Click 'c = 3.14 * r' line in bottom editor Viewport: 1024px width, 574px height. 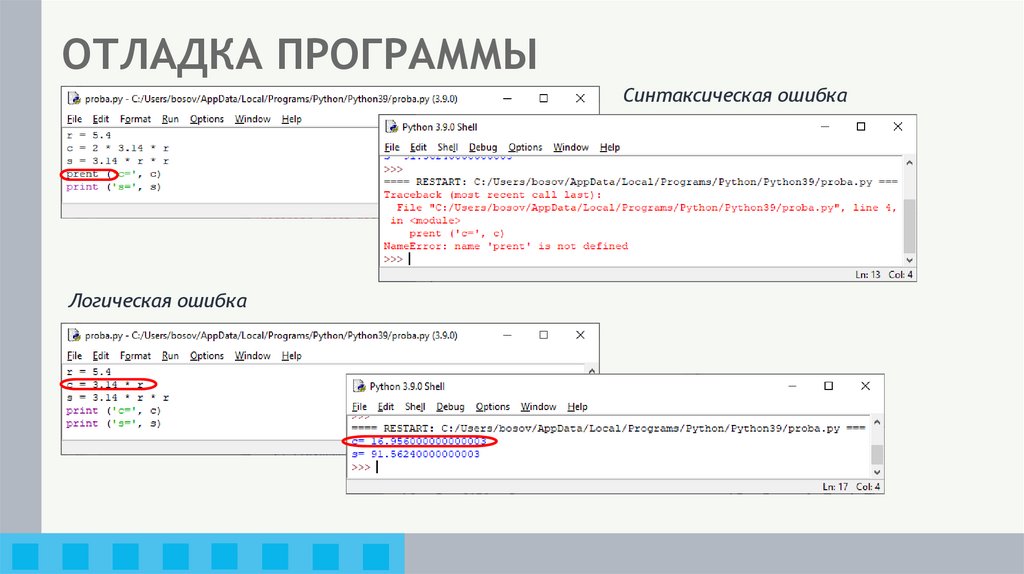(104, 385)
